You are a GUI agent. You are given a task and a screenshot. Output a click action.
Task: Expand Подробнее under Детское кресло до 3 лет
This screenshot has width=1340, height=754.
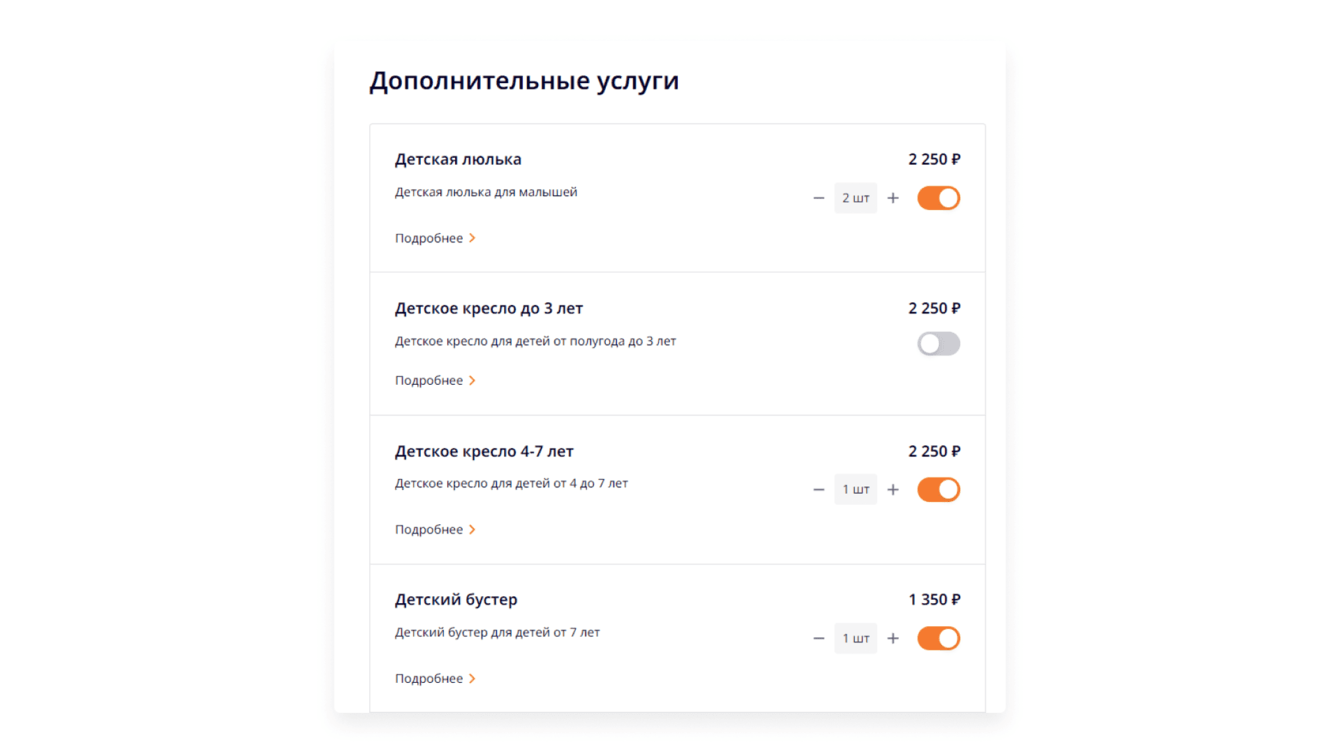pos(435,381)
